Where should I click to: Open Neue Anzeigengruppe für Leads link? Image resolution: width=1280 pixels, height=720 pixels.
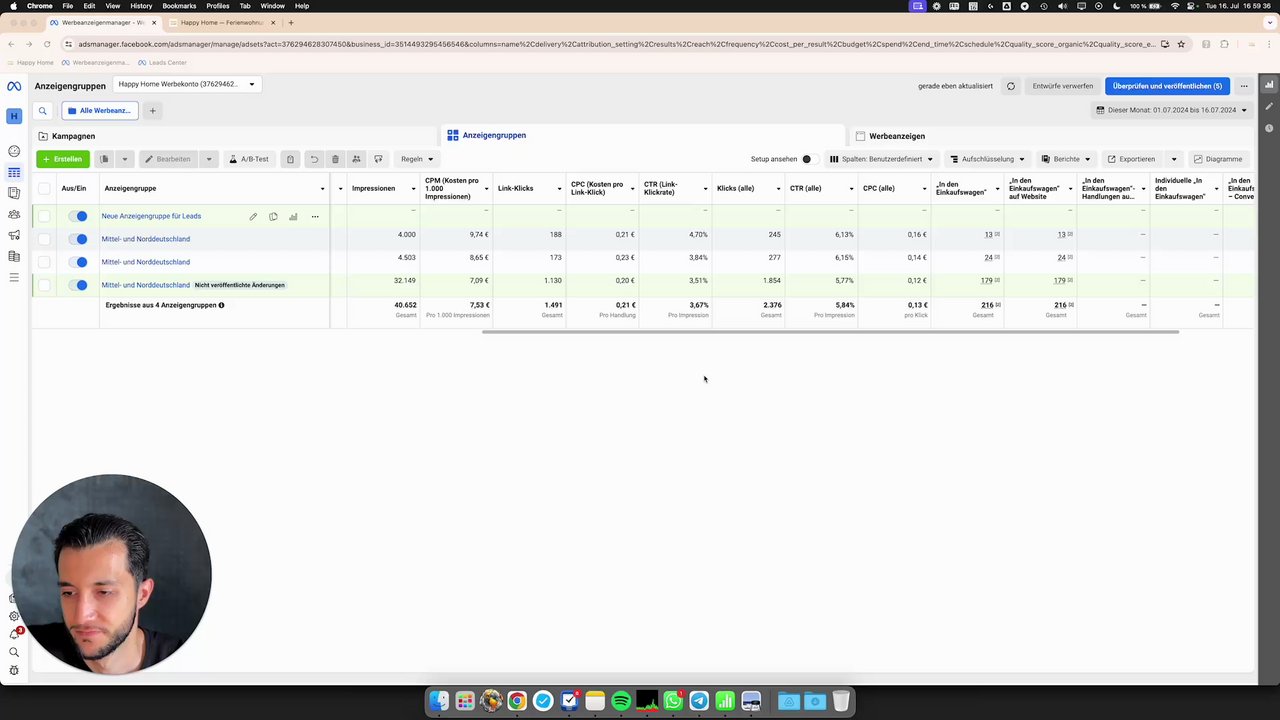coord(151,216)
